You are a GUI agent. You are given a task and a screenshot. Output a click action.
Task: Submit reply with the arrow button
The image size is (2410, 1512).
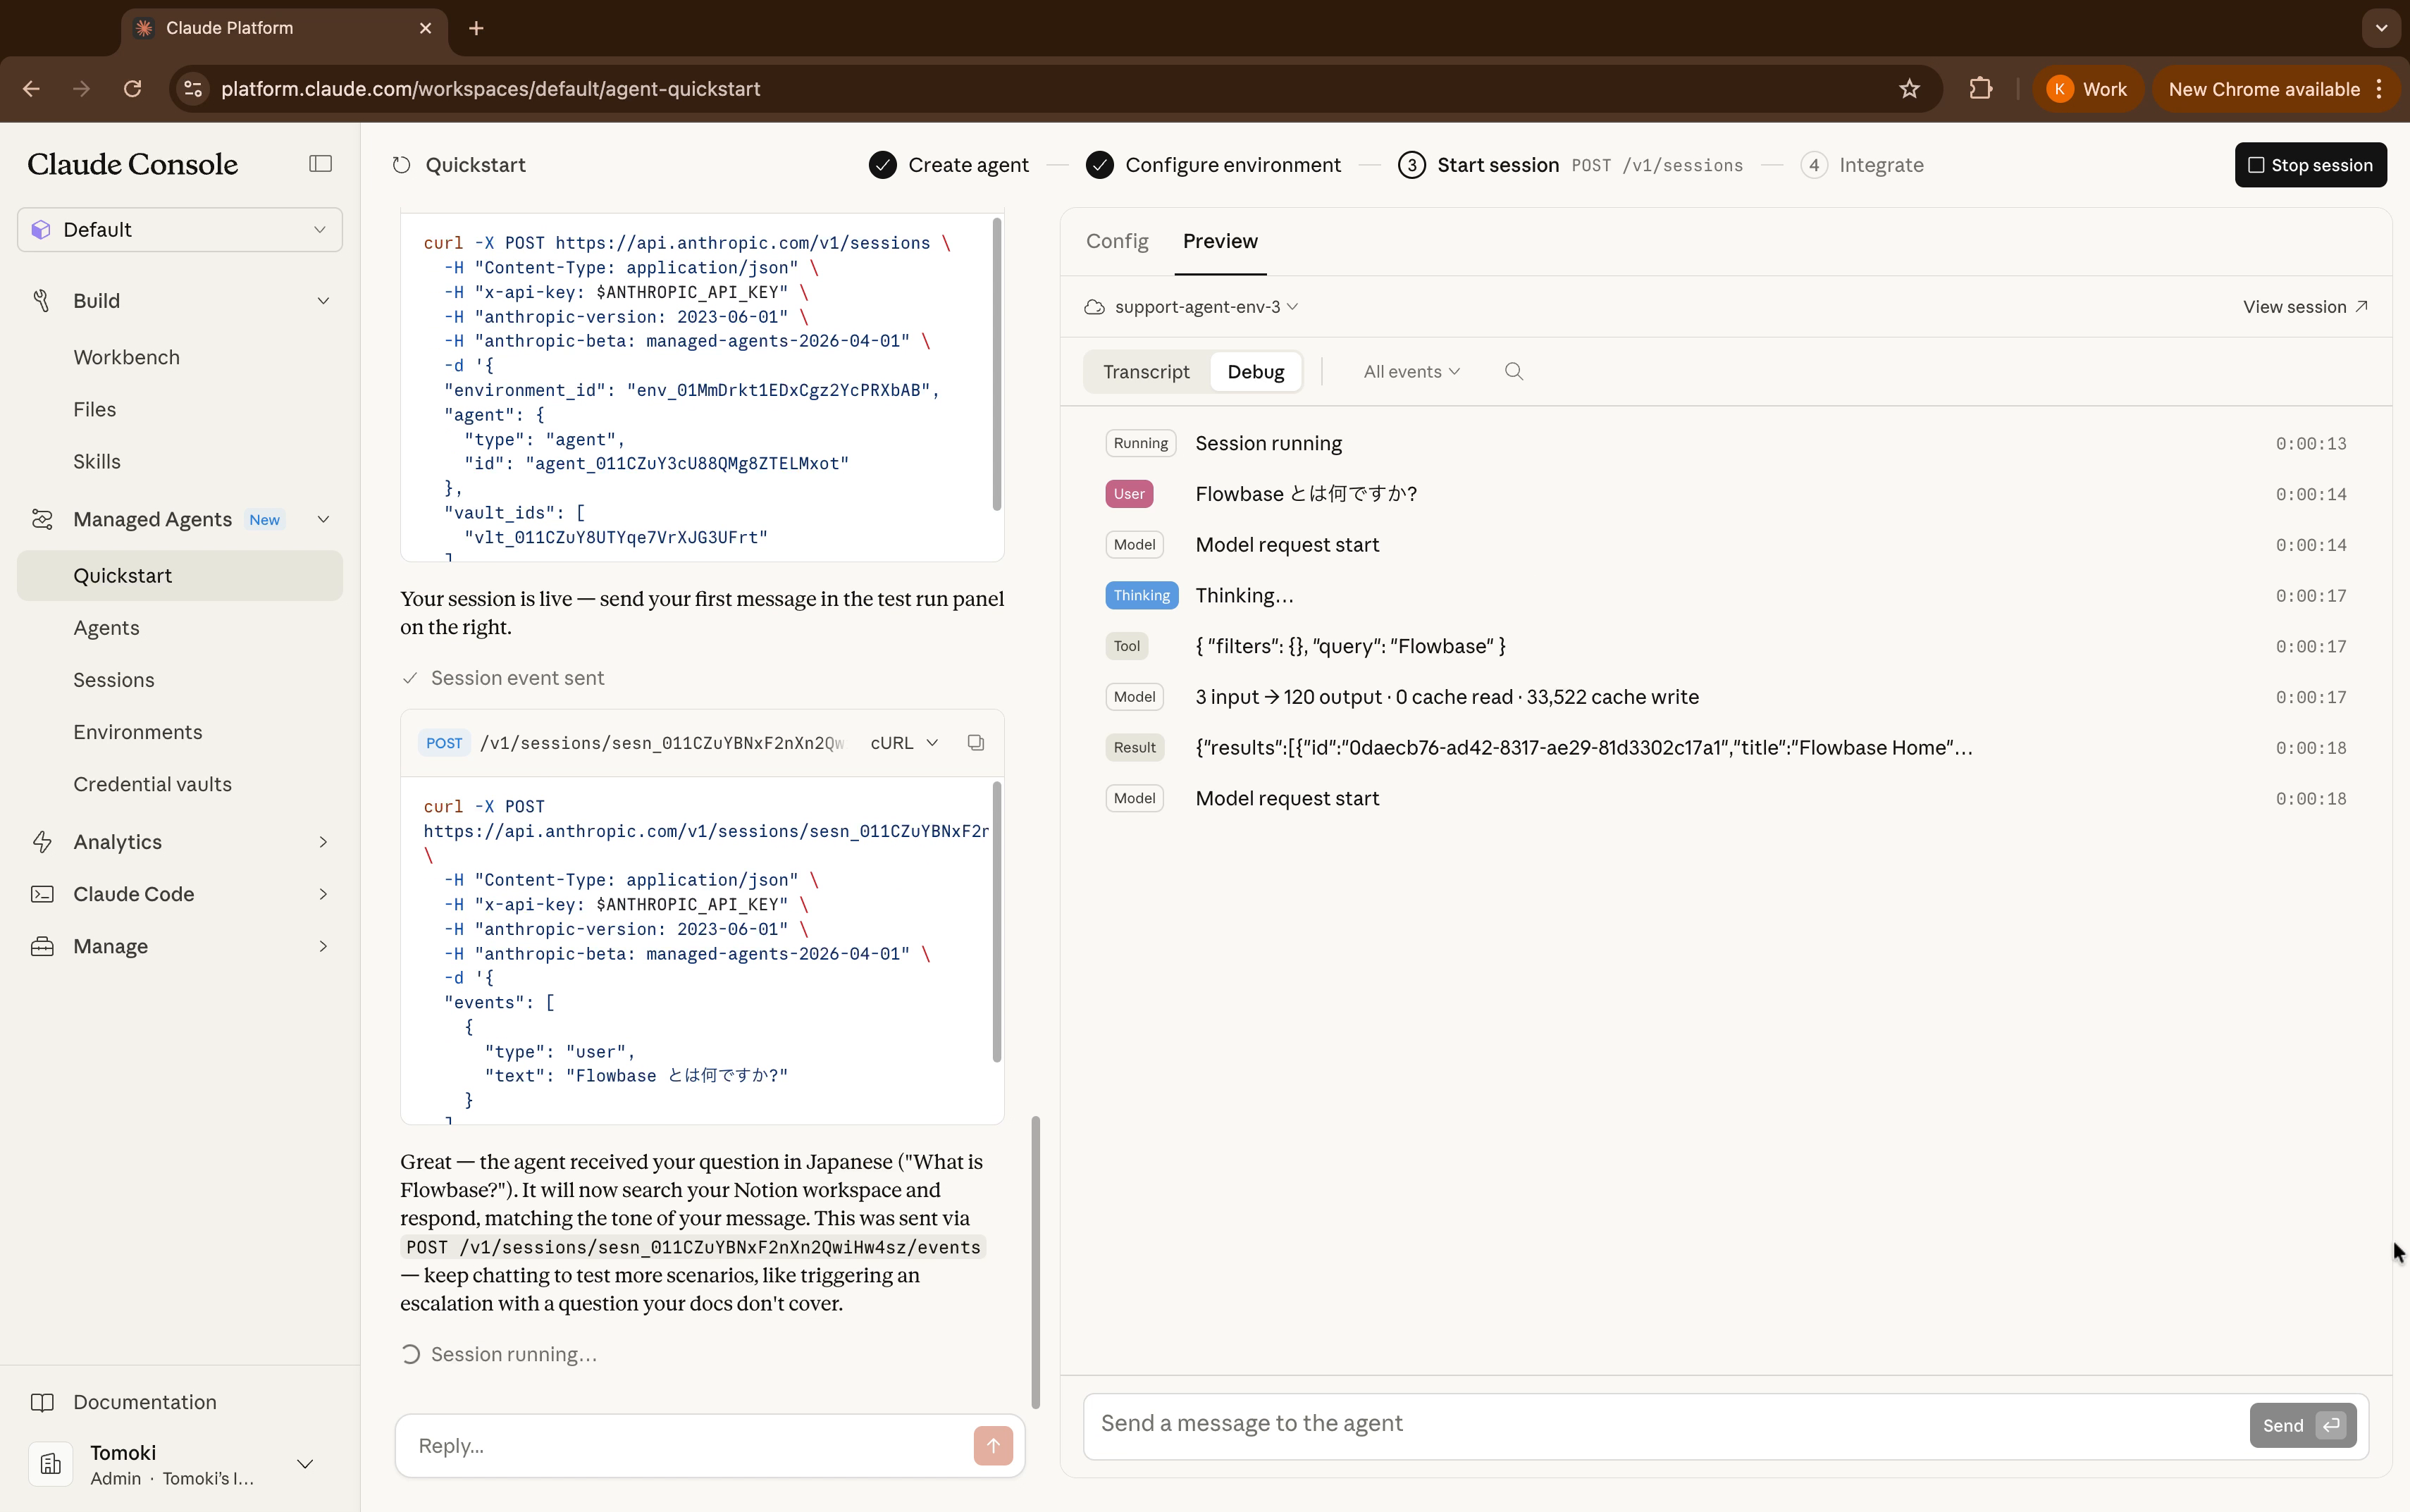point(993,1446)
